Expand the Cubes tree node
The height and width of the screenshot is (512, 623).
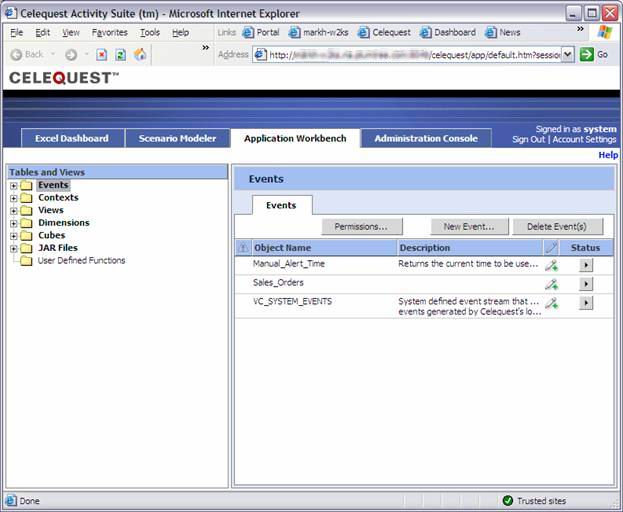coord(14,236)
